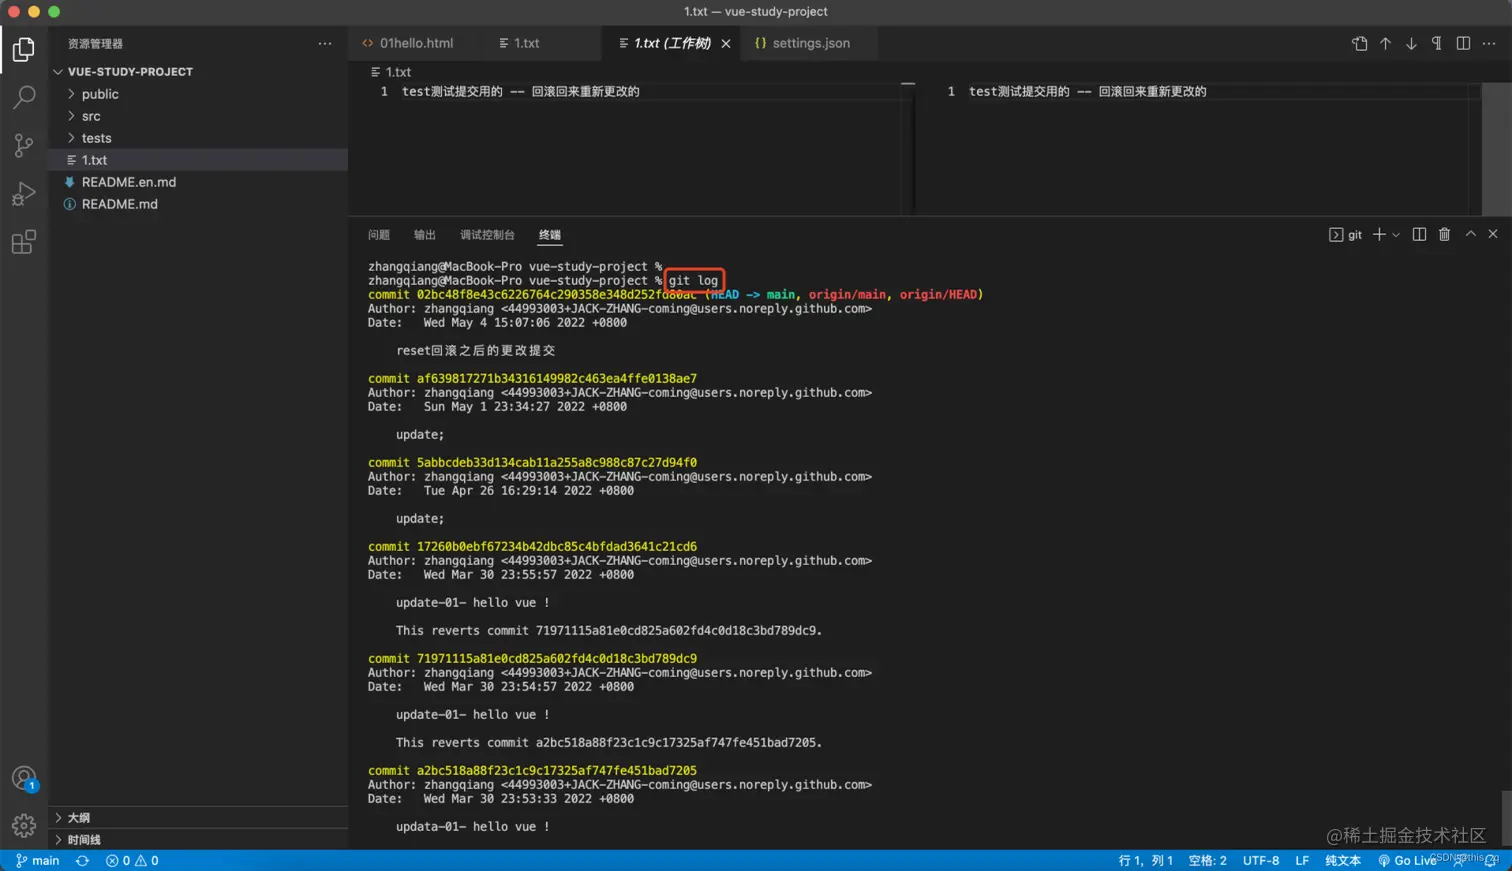Open editor more actions ellipsis

click(1489, 43)
